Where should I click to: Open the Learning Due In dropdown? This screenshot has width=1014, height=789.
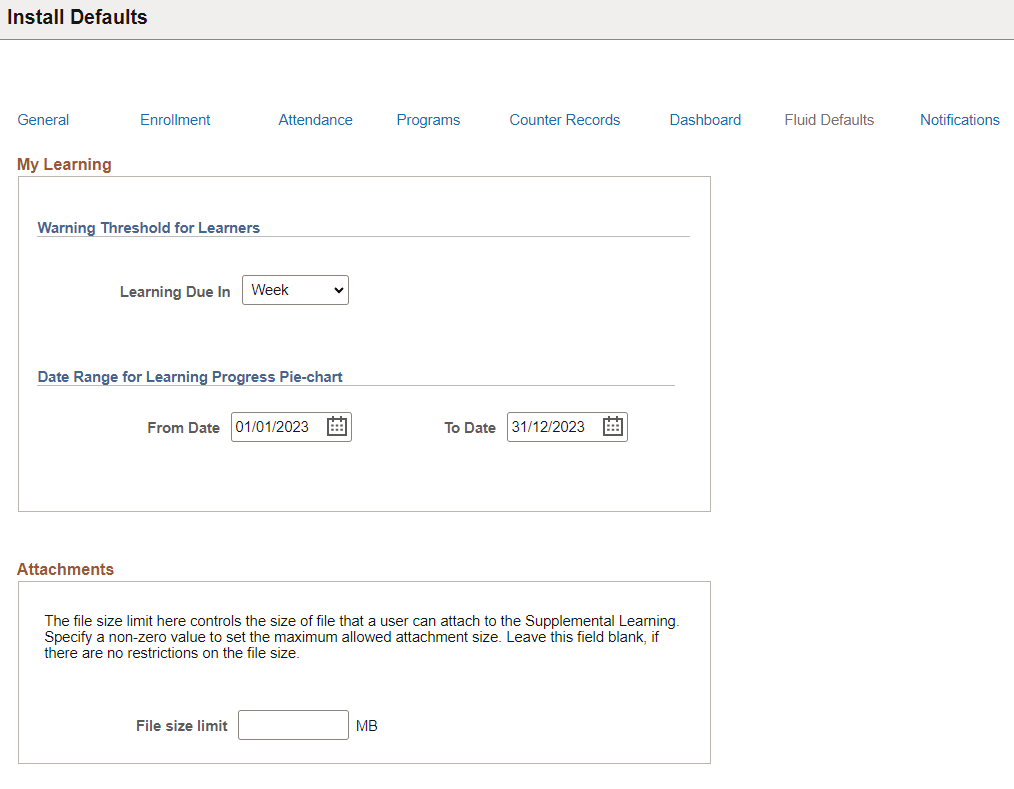point(295,290)
